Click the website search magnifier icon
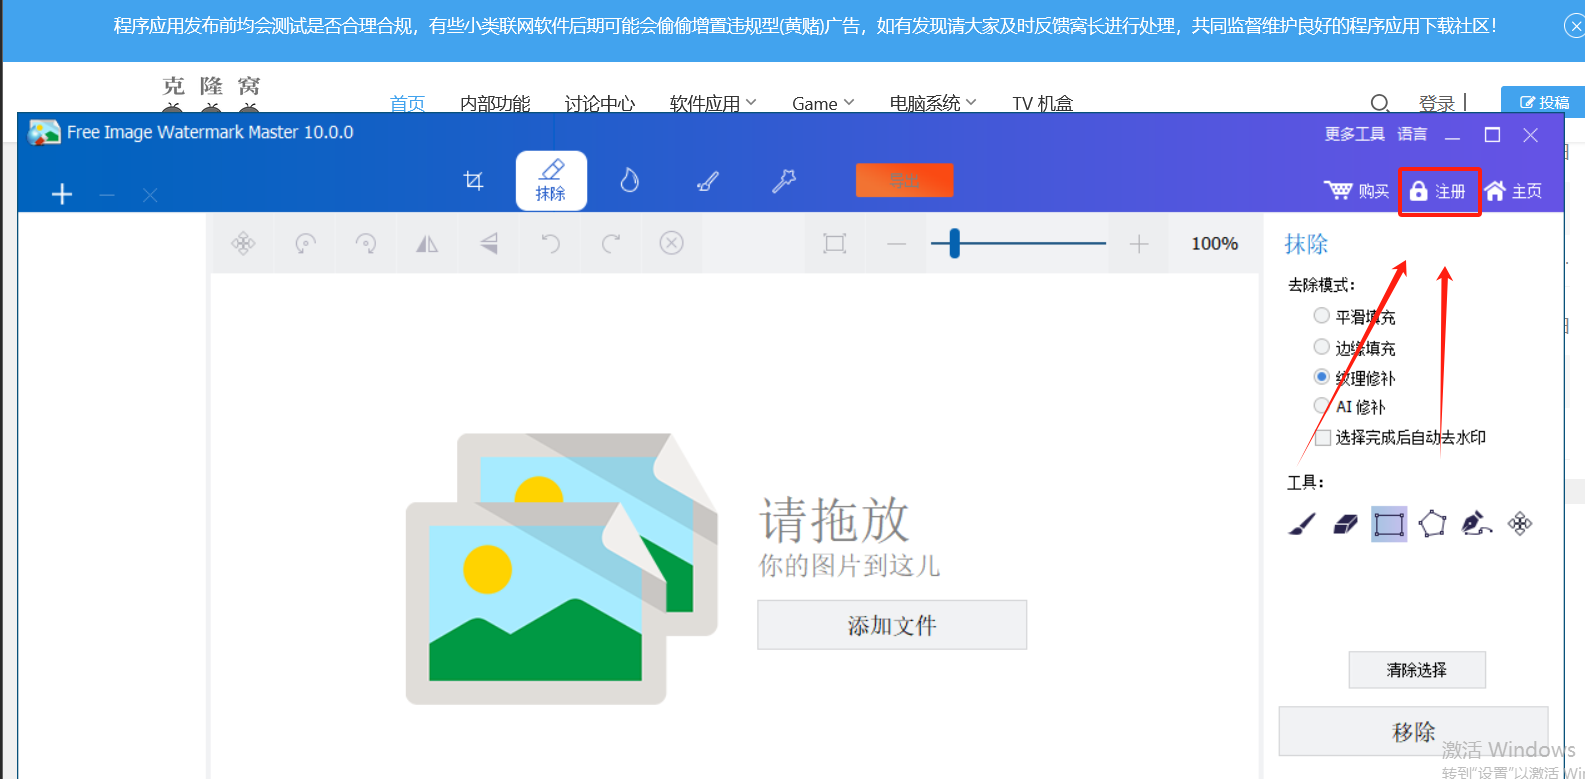 pos(1379,103)
